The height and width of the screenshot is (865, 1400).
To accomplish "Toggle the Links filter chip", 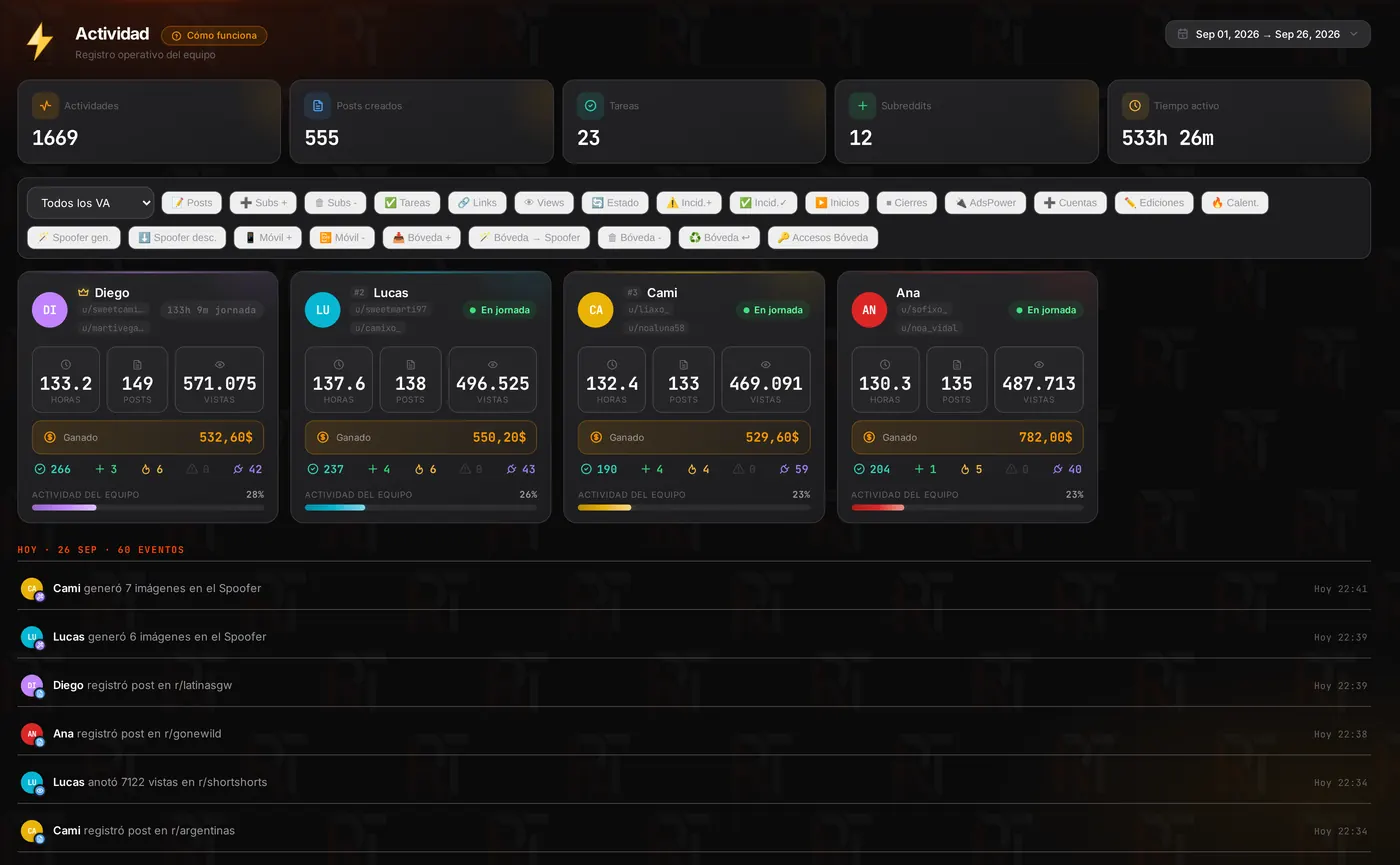I will coord(477,203).
